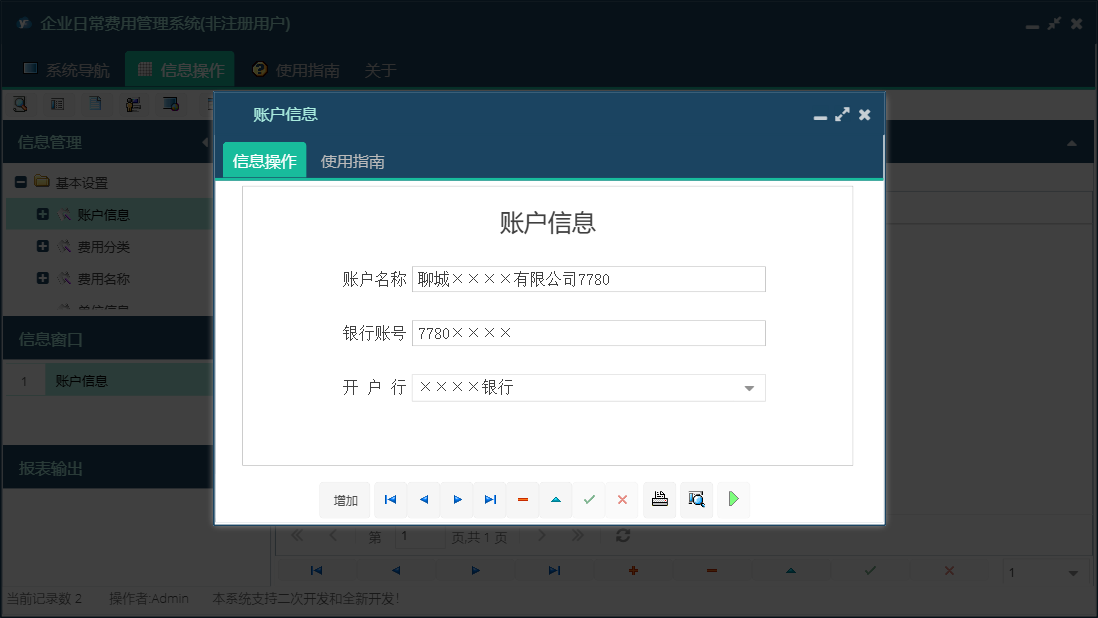
Task: Delete the current account using the red minus icon
Action: click(523, 499)
